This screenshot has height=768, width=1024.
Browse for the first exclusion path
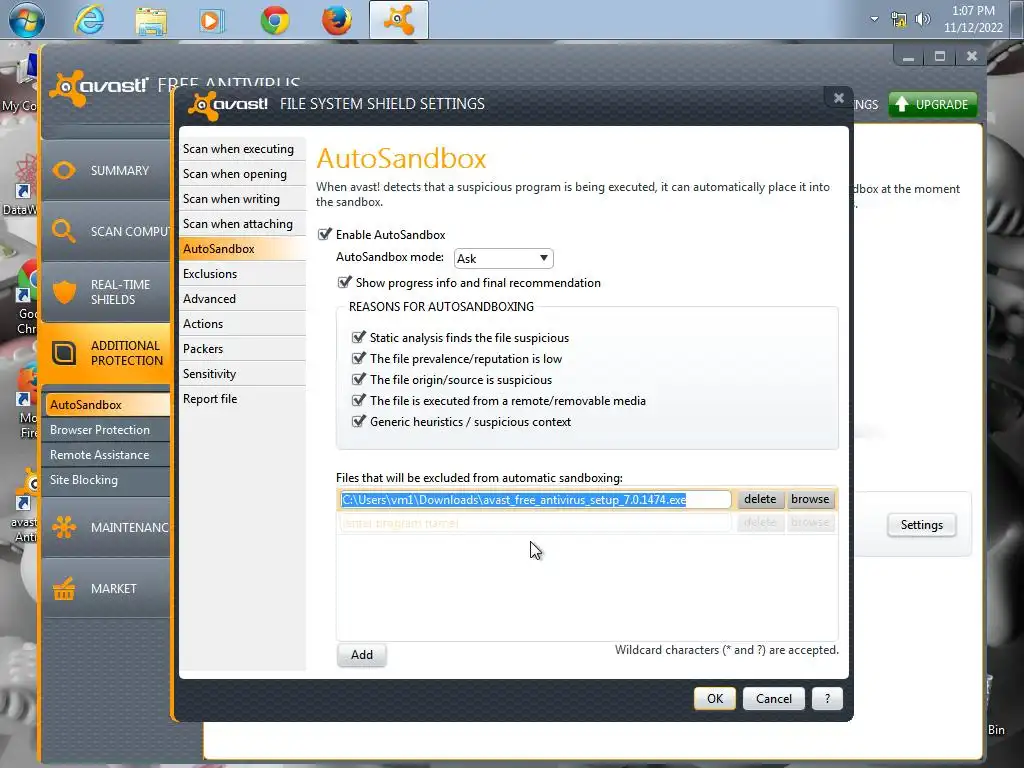pos(810,499)
